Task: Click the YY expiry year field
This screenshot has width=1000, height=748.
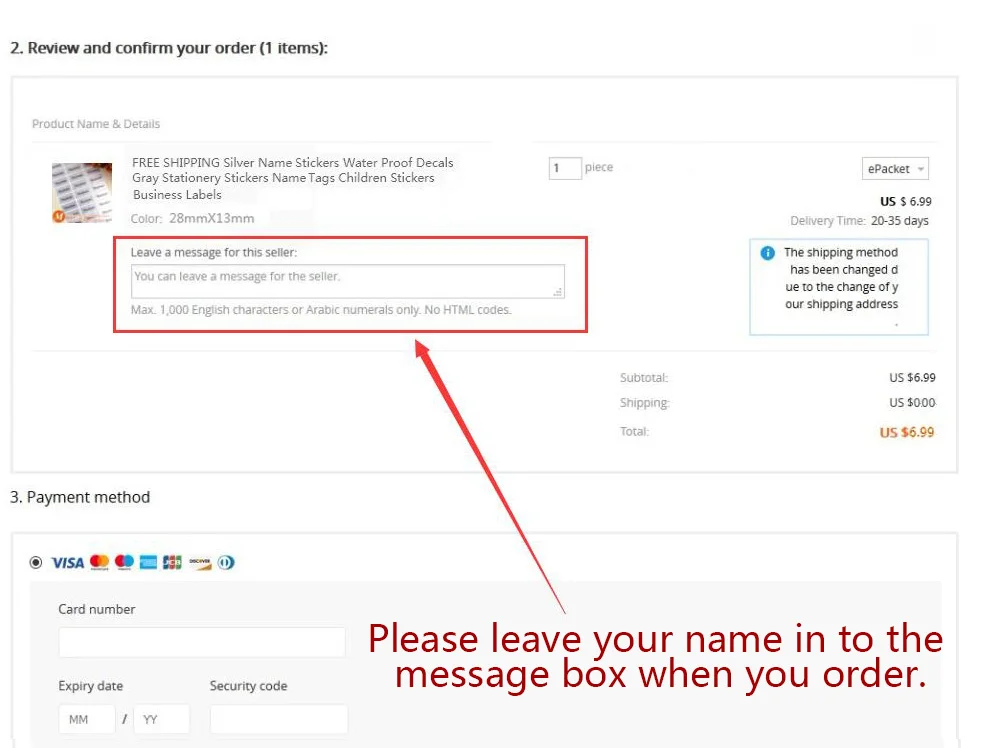Action: pos(162,719)
